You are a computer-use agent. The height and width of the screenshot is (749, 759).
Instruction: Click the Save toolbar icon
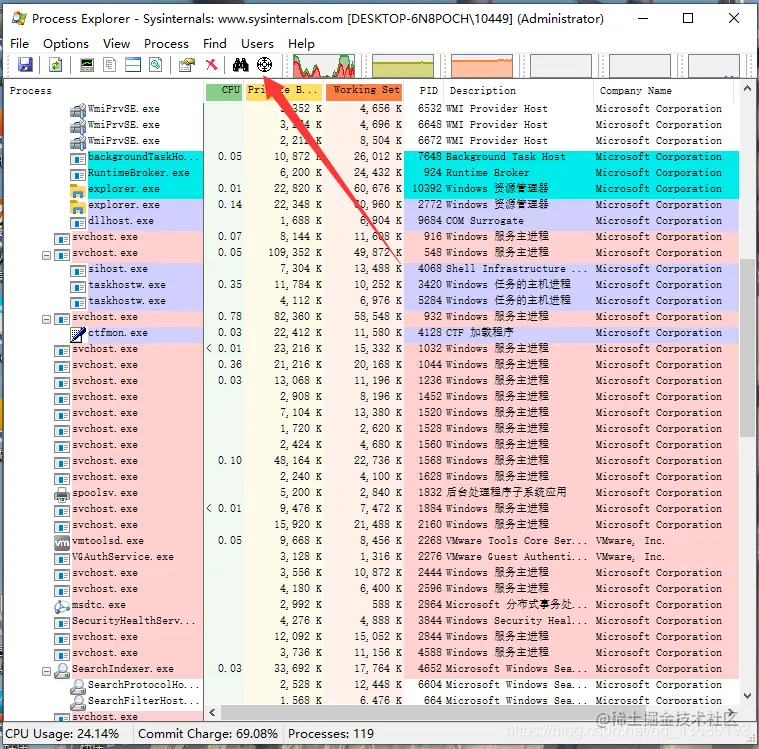(25, 65)
